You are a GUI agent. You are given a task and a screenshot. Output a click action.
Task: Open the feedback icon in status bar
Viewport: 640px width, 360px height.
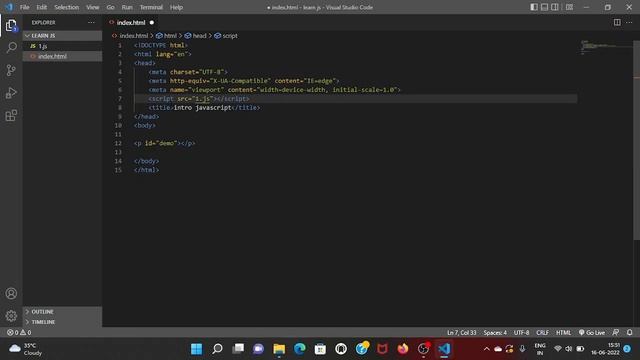tap(616, 333)
